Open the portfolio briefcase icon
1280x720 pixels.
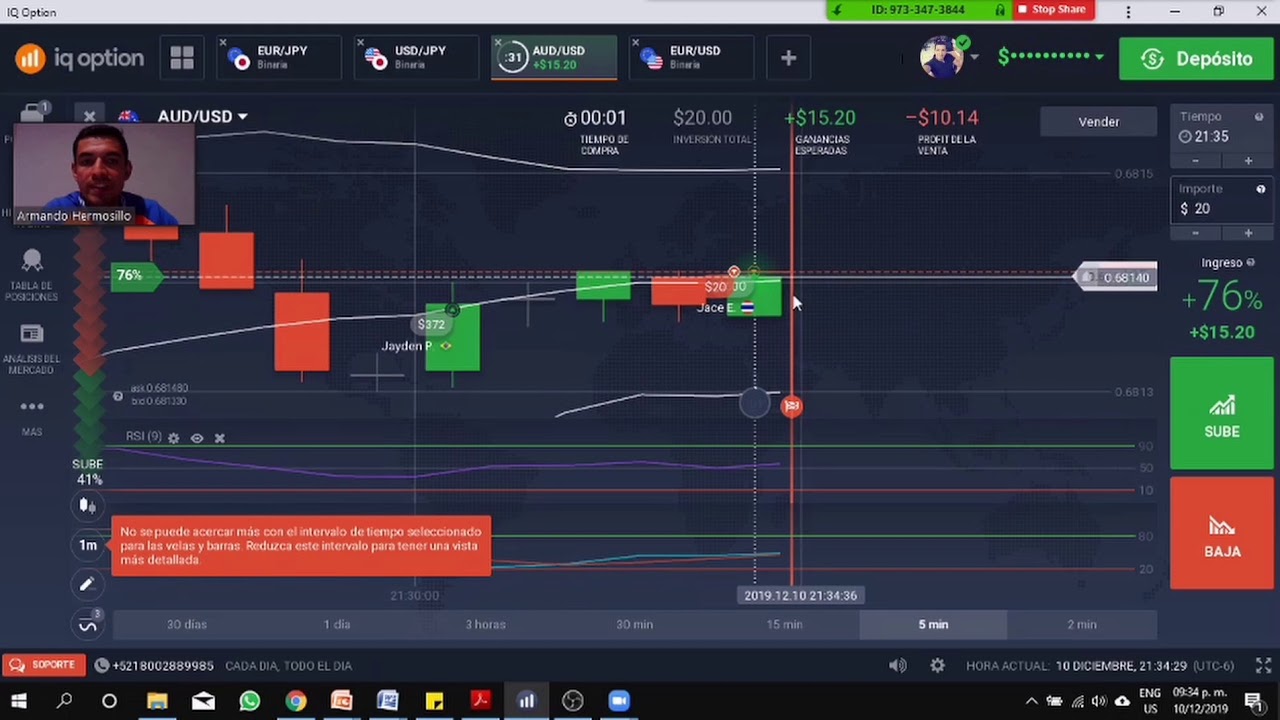tap(32, 111)
